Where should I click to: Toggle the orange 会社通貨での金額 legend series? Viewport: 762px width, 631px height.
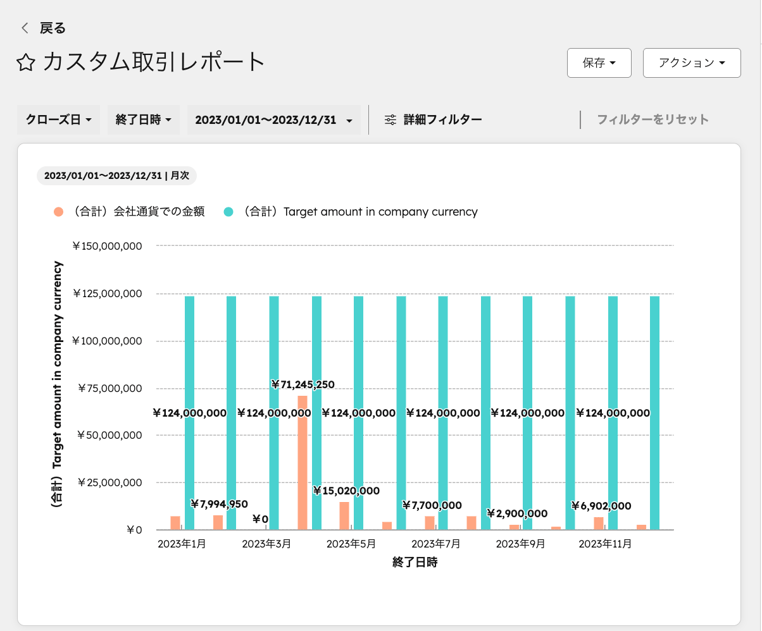pyautogui.click(x=138, y=212)
